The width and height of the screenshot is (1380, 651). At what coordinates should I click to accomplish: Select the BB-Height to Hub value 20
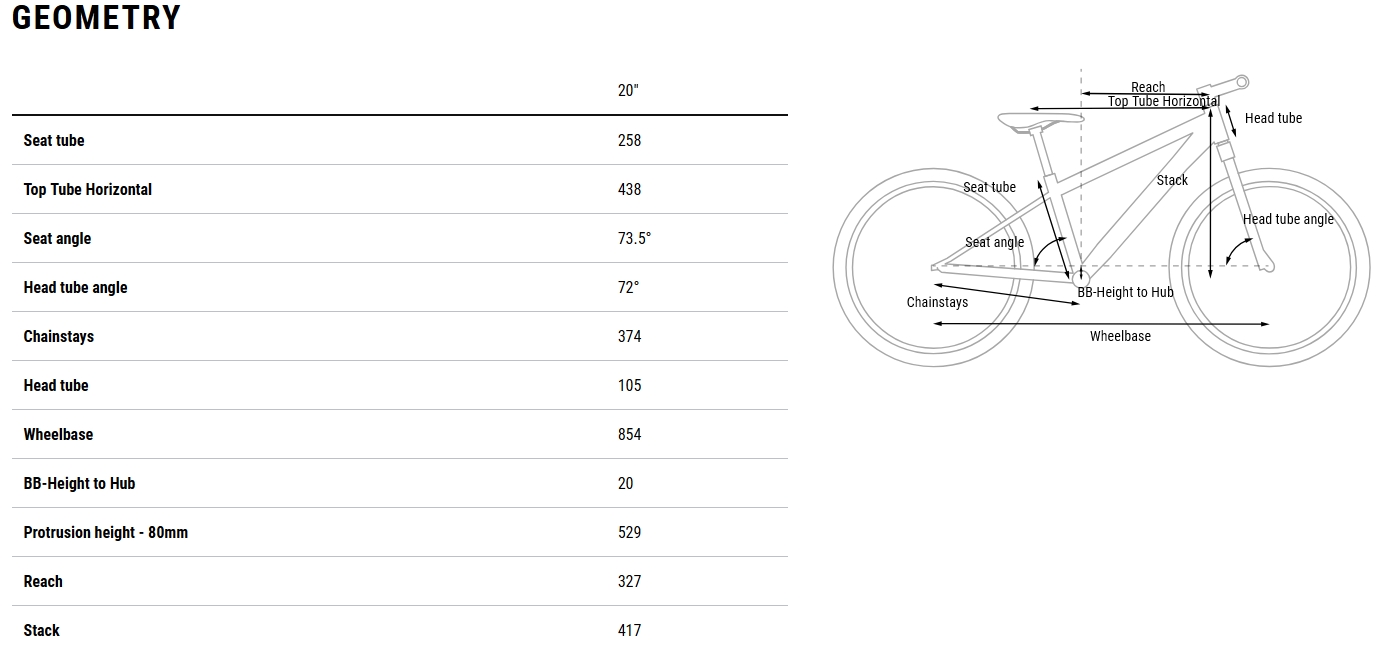[x=626, y=483]
